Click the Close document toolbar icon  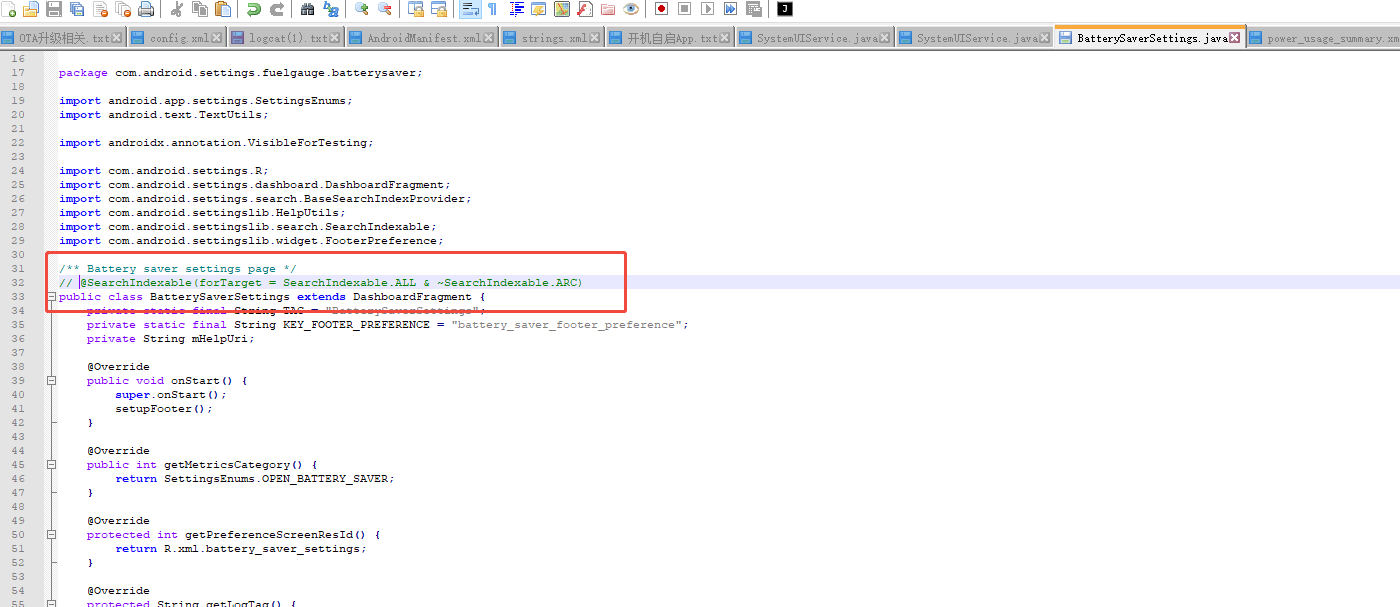[100, 9]
